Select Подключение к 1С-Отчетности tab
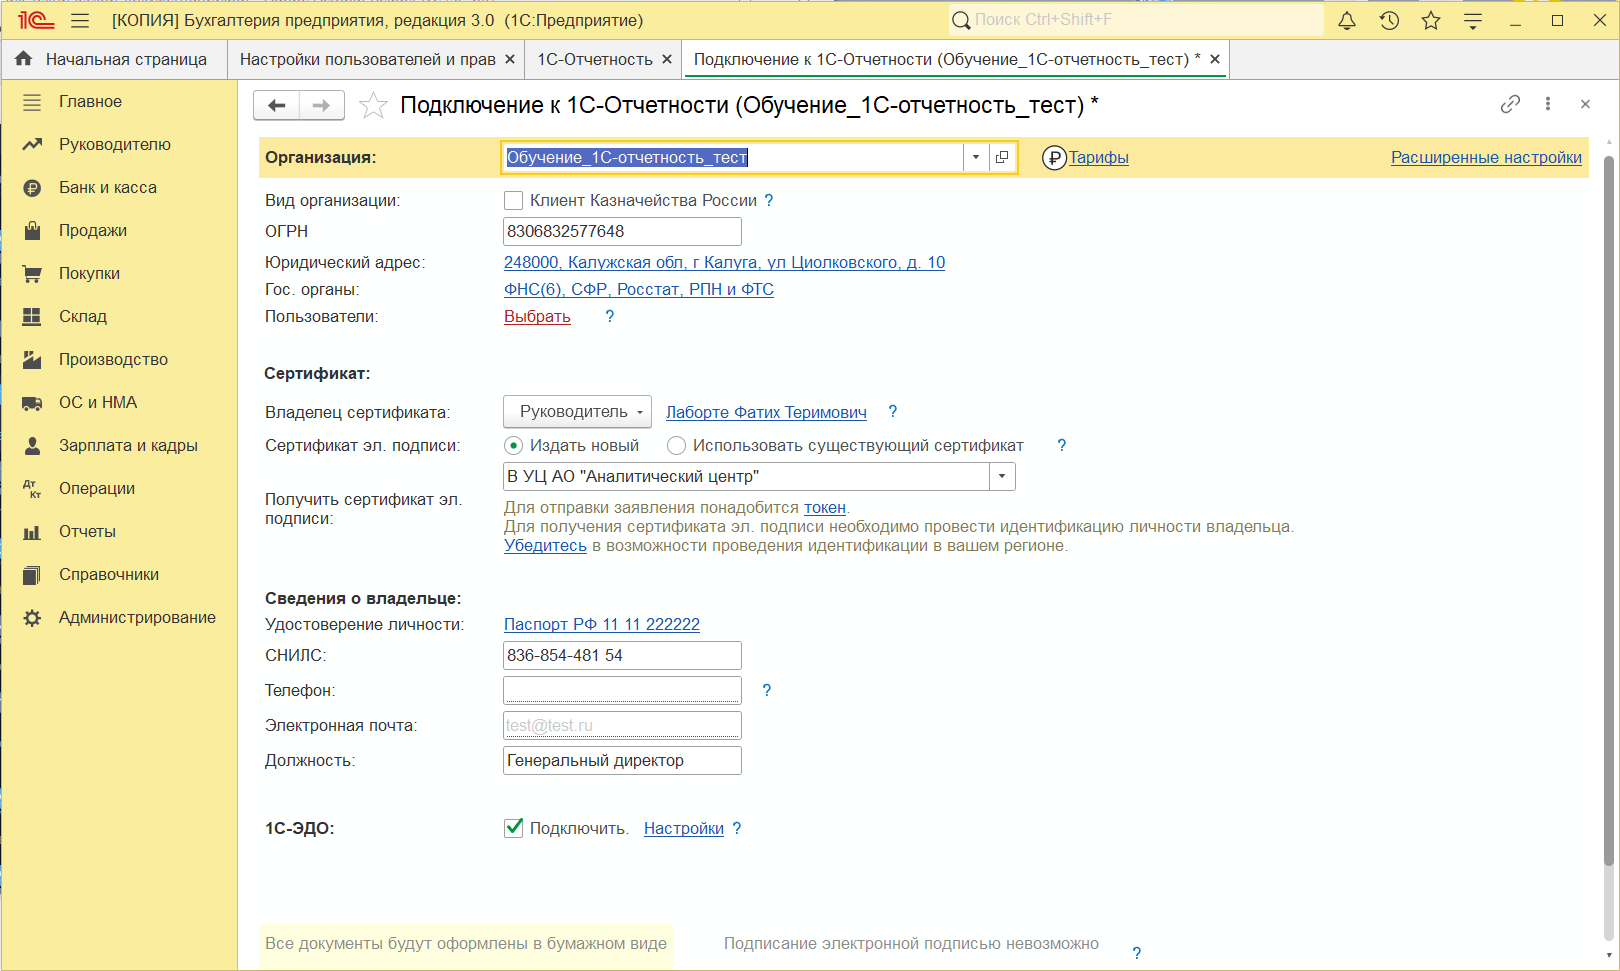Screen dimensions: 1620x971 (x=946, y=59)
